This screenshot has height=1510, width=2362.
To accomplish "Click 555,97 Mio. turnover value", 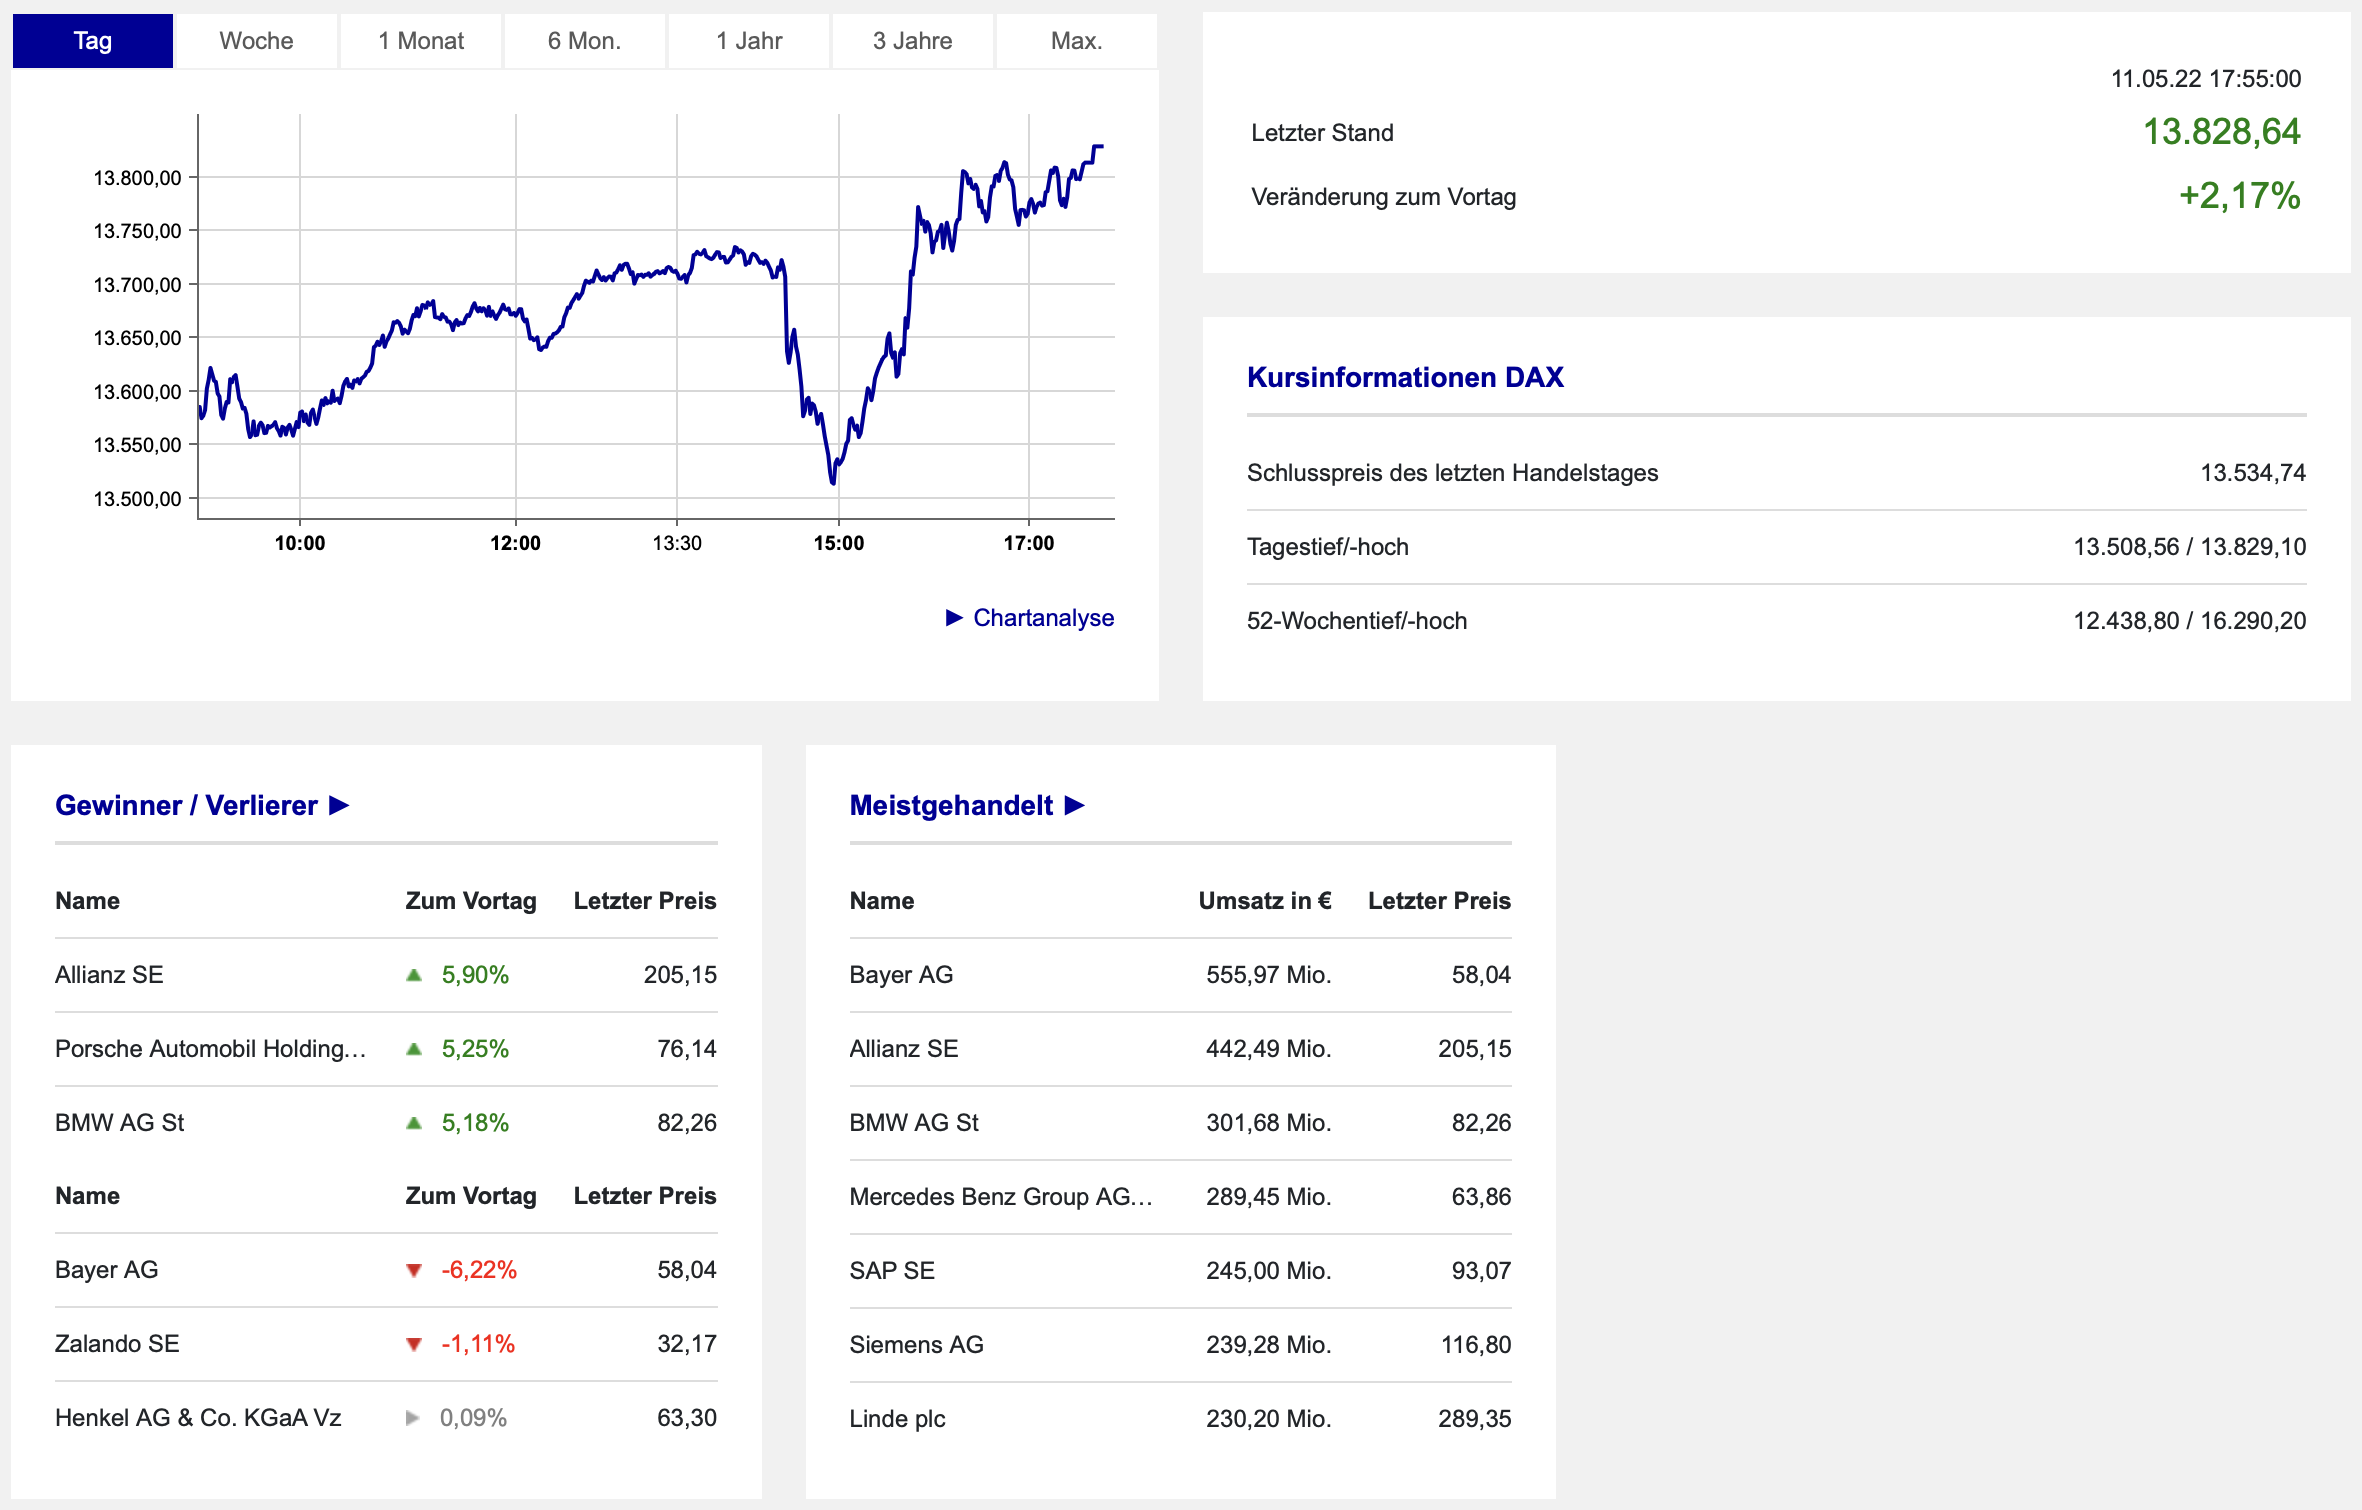I will (x=1268, y=975).
